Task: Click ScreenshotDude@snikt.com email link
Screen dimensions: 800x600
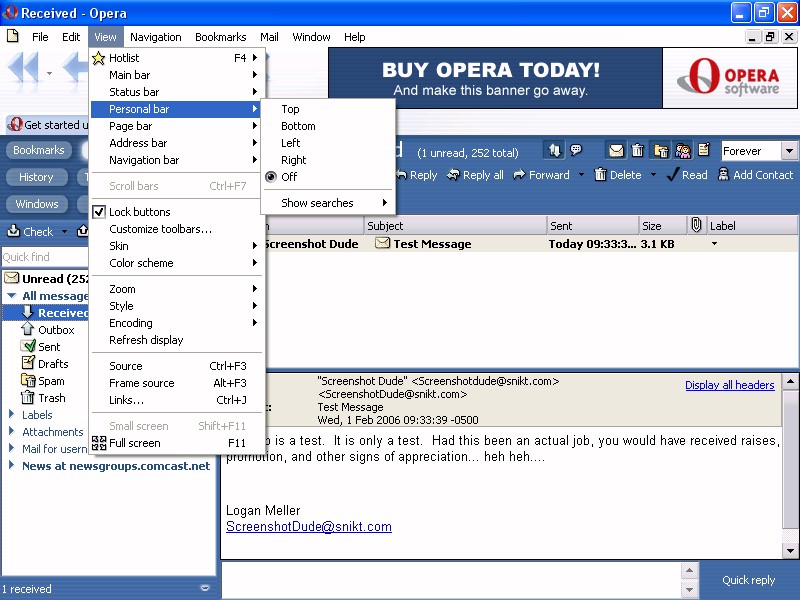Action: click(x=309, y=527)
